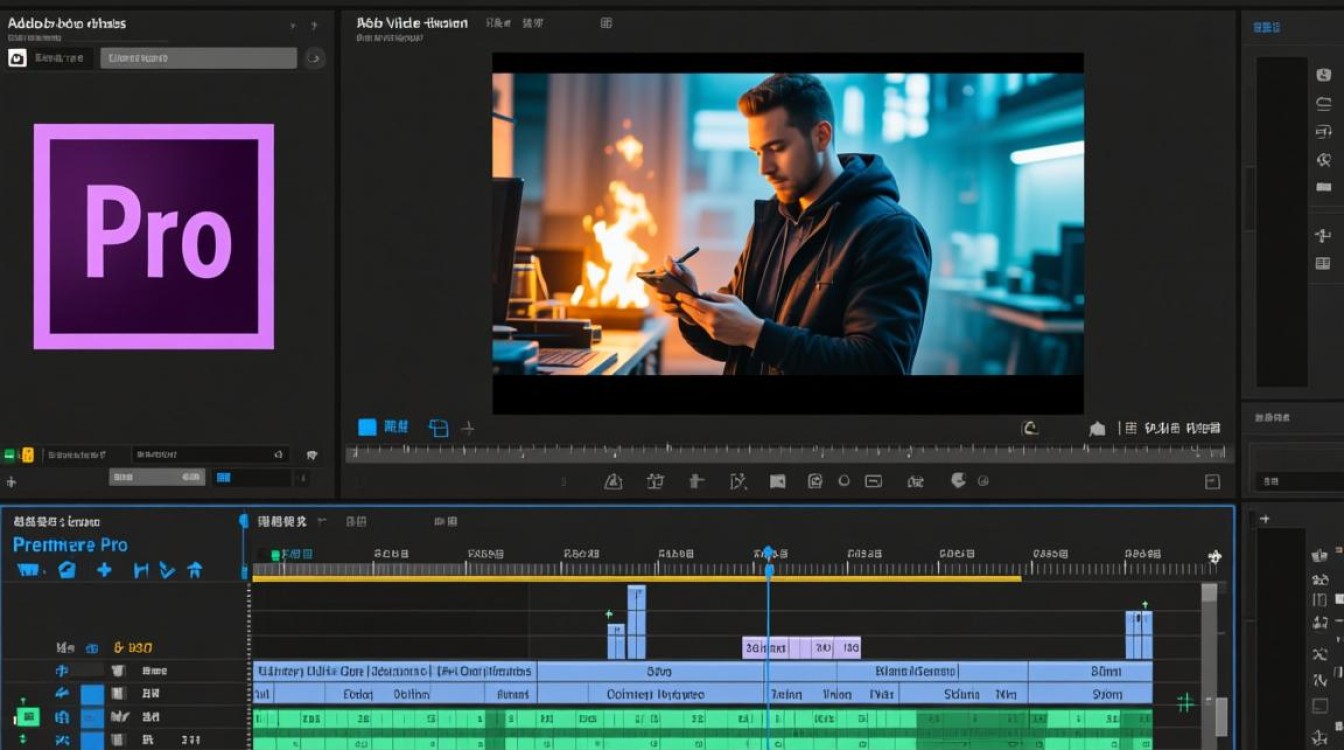Click the icon at the timeline ruler's right end
1344x750 pixels.
point(1215,557)
